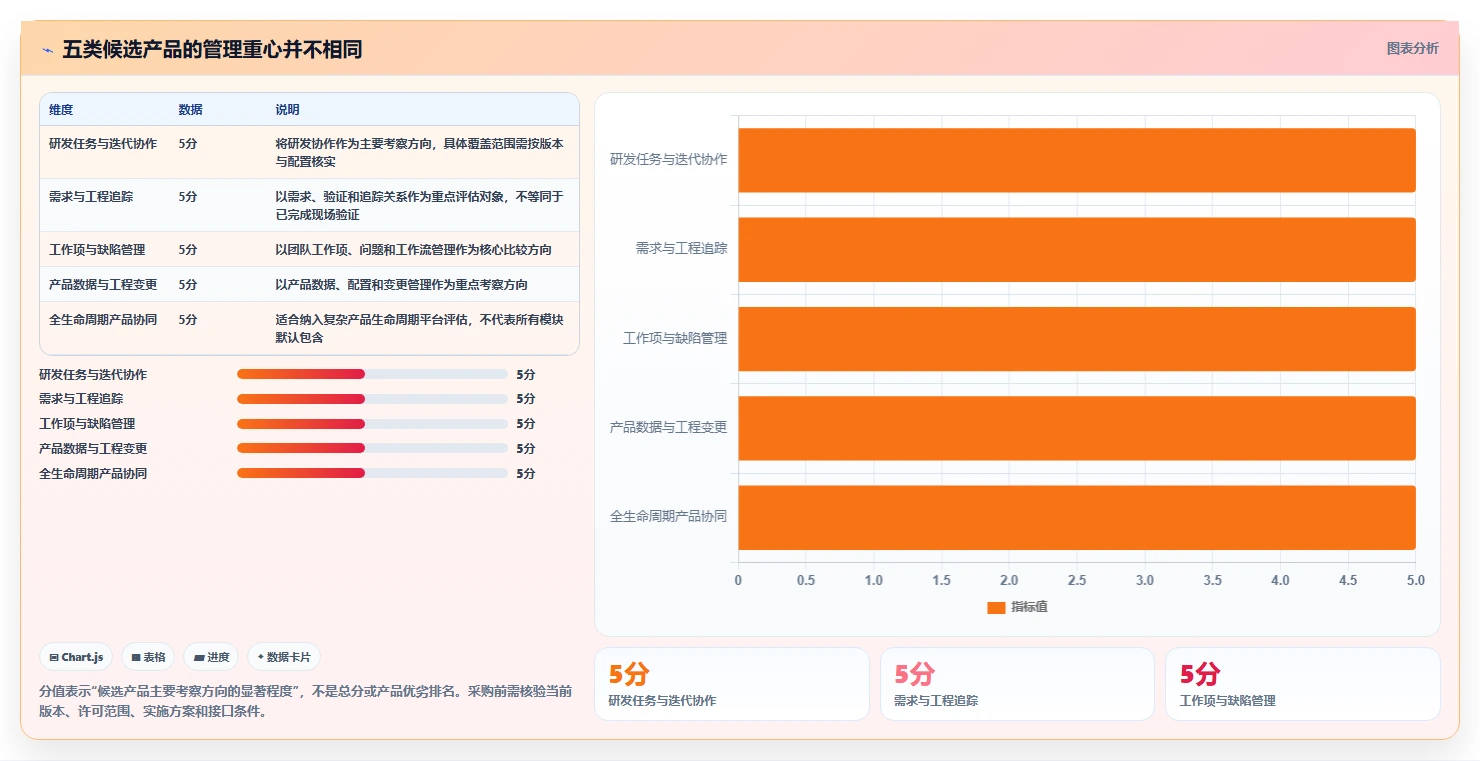Click the description starting 以团队工作项、问题和工作流

point(413,250)
